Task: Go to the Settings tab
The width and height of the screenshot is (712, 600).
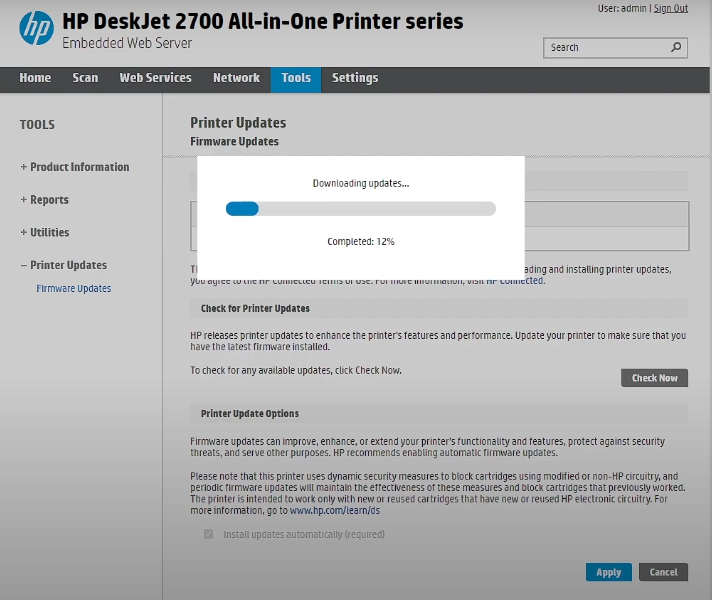Action: (x=355, y=78)
